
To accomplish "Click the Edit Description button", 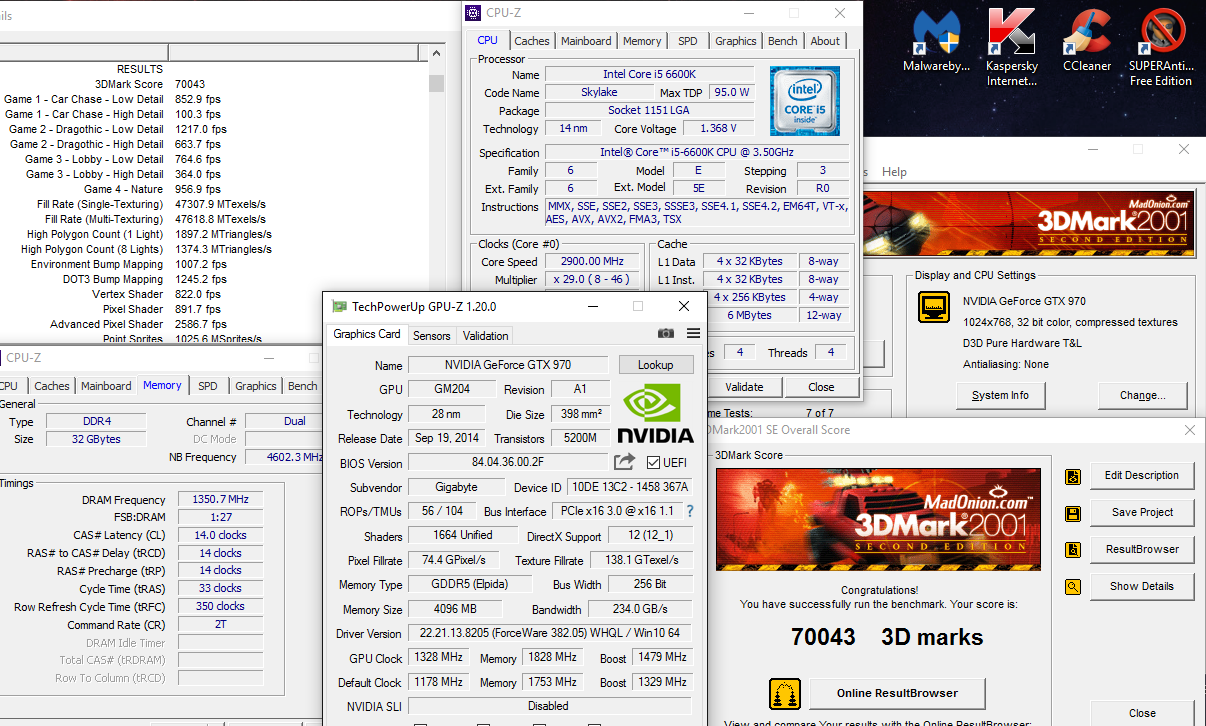I will click(x=1142, y=476).
